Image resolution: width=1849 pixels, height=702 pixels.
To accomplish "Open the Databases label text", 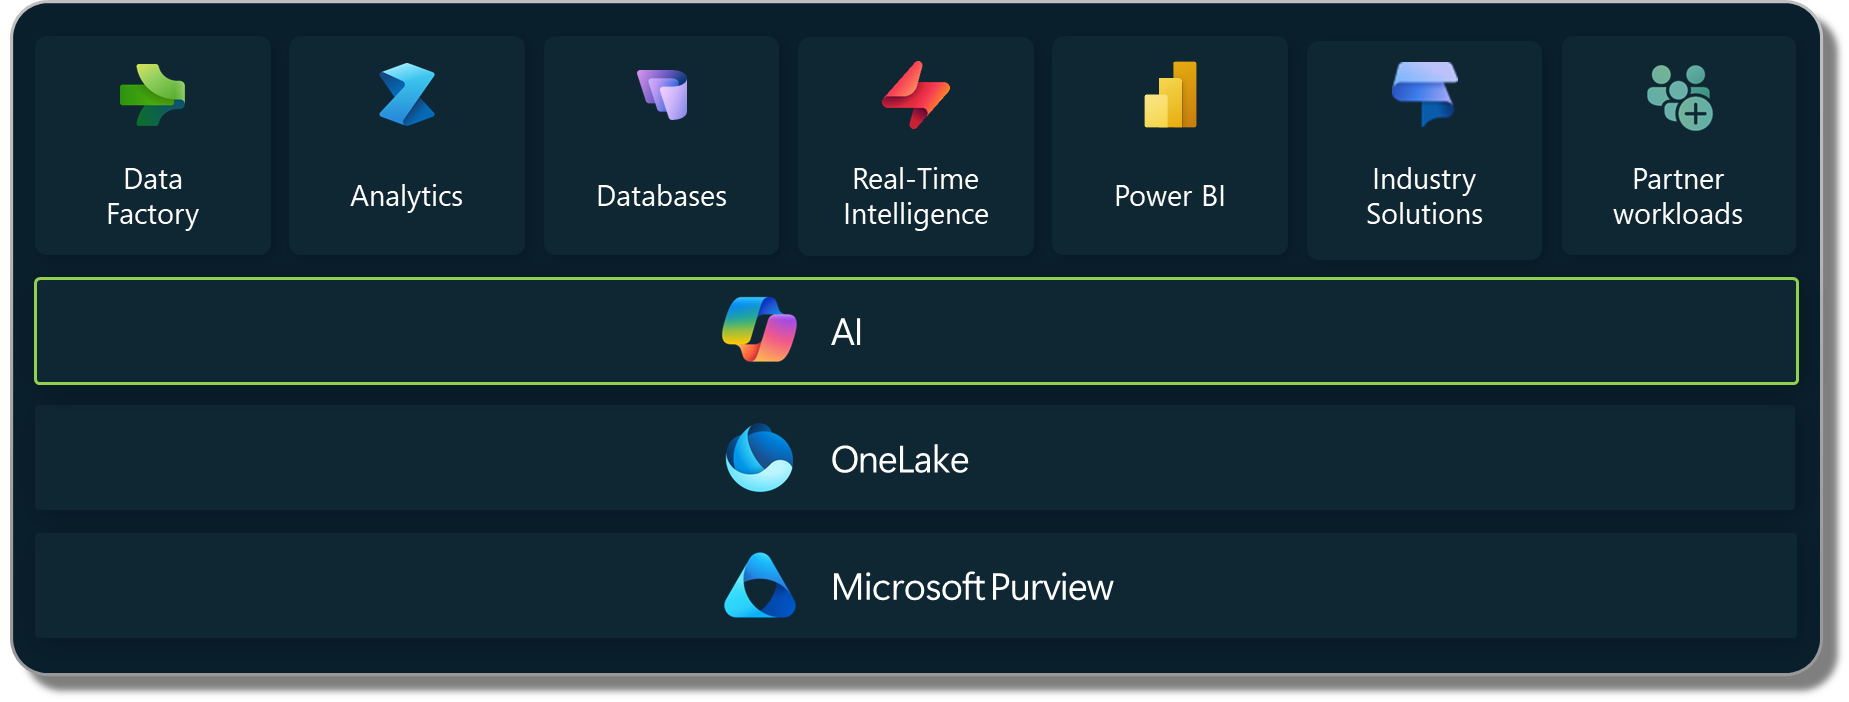I will coord(662,196).
